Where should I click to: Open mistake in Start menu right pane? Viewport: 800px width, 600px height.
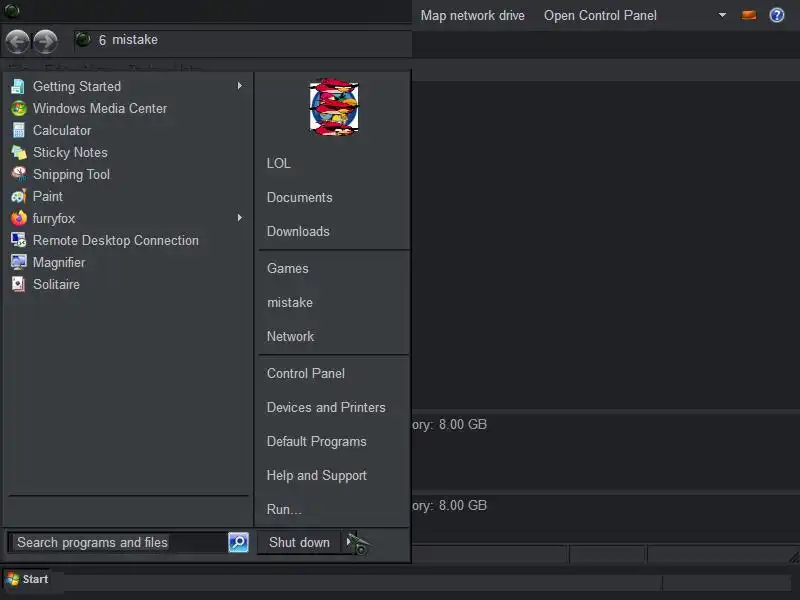click(x=290, y=303)
